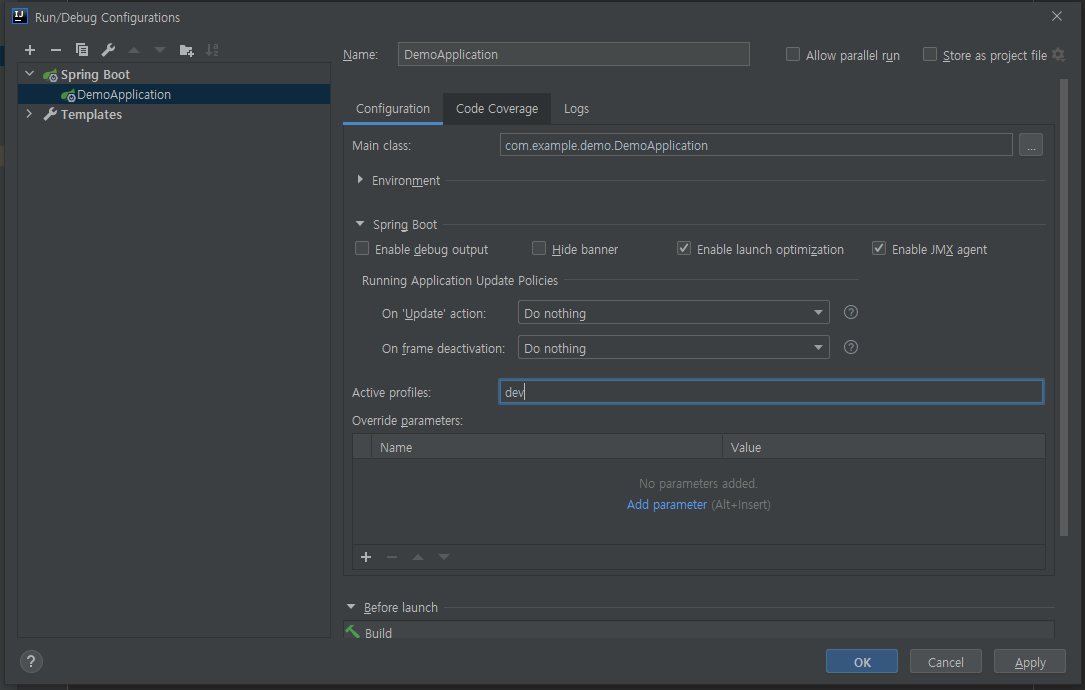Copy the selected configuration
Screen dimensions: 1085x690
point(82,50)
